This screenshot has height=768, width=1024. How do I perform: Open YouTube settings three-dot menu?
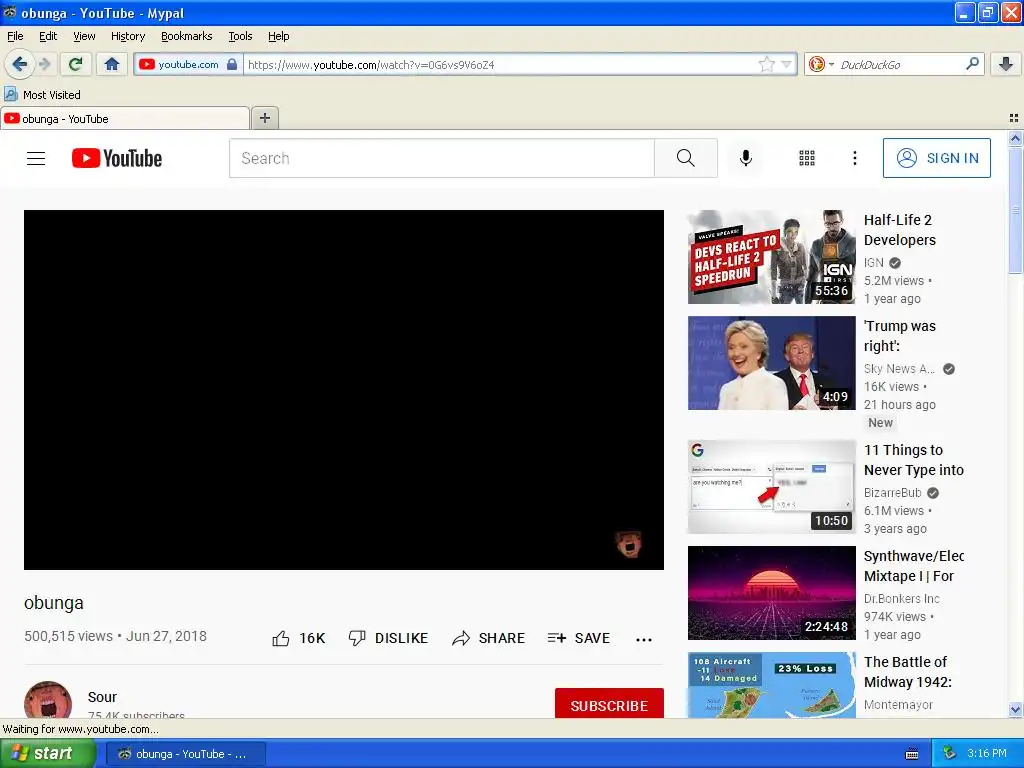[x=854, y=158]
